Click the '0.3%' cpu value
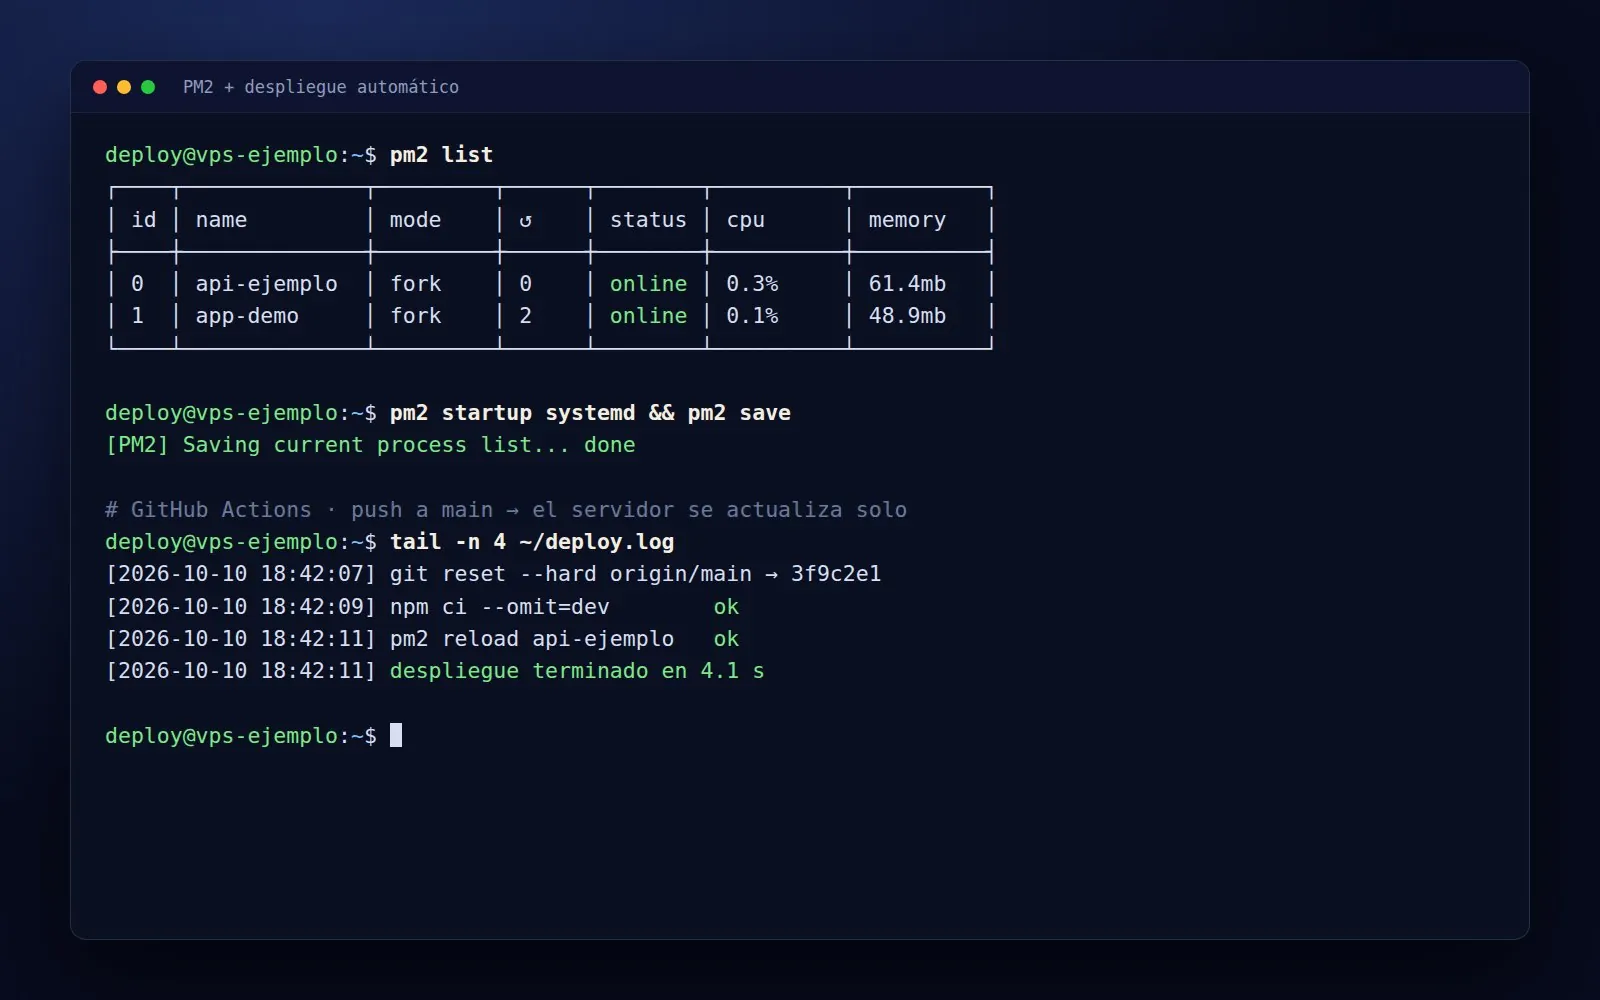1600x1000 pixels. [752, 284]
